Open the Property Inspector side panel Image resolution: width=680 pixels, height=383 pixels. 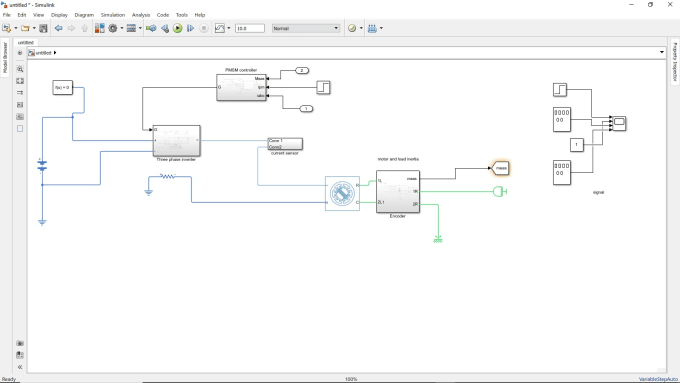coord(675,61)
